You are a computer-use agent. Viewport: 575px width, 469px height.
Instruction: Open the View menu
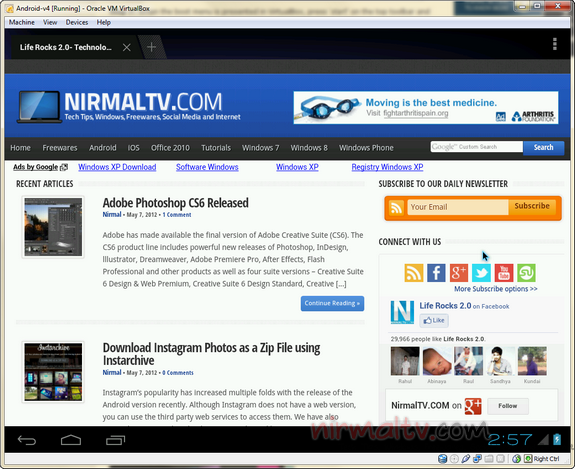(x=50, y=22)
